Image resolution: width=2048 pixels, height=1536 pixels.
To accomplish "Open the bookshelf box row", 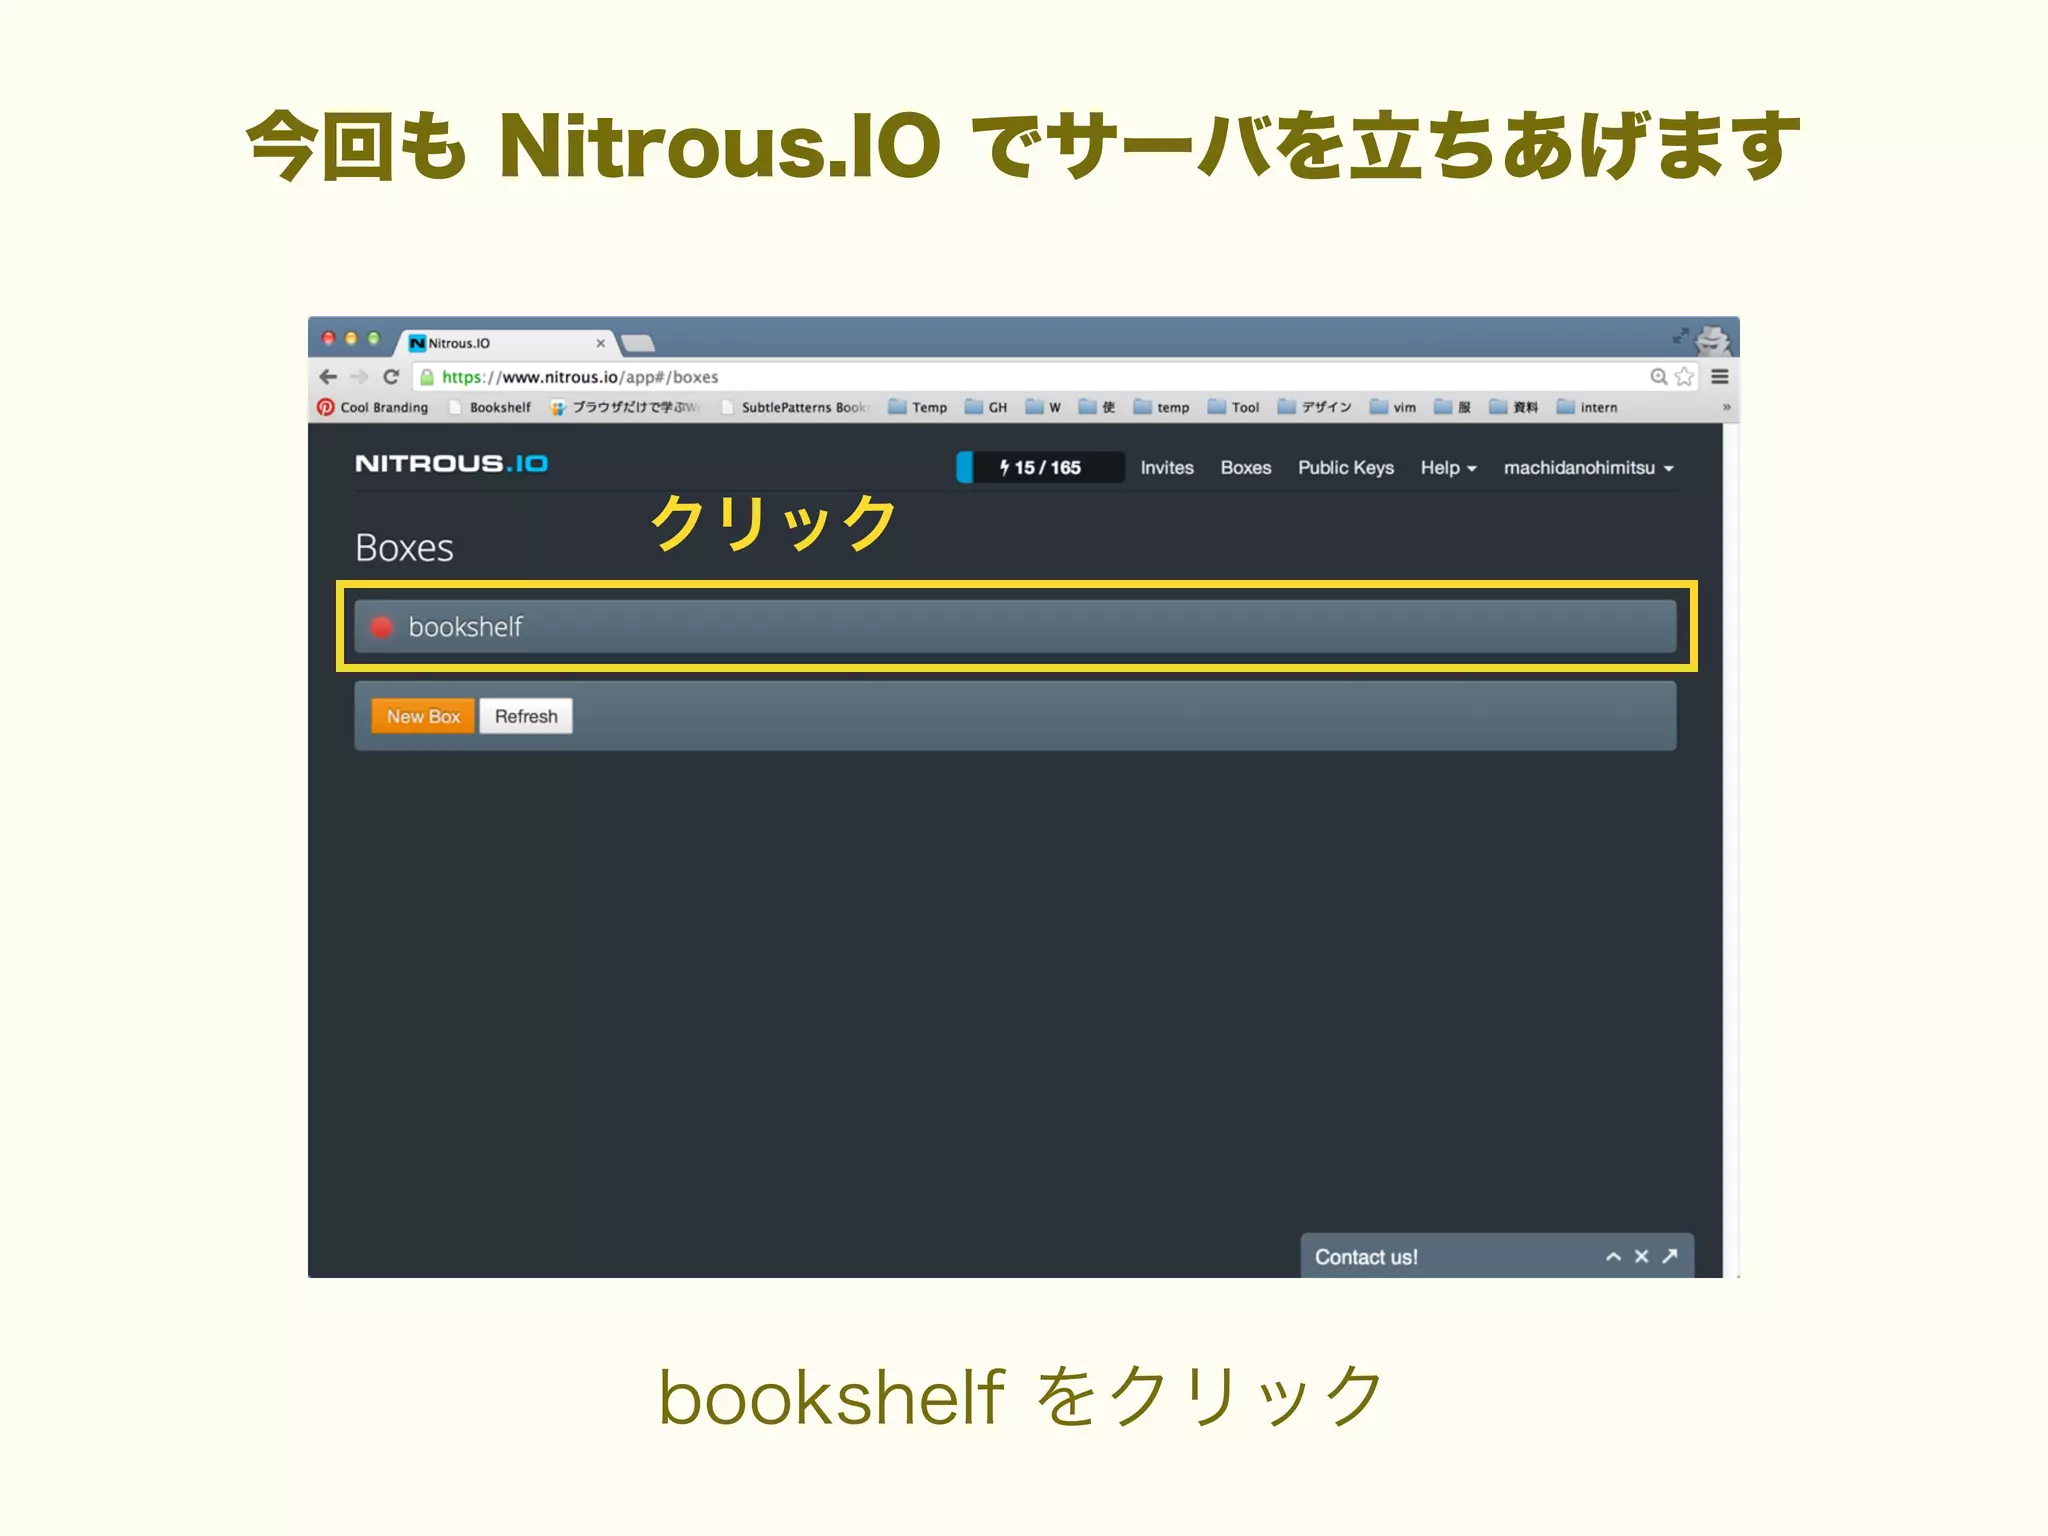I will pyautogui.click(x=1015, y=626).
